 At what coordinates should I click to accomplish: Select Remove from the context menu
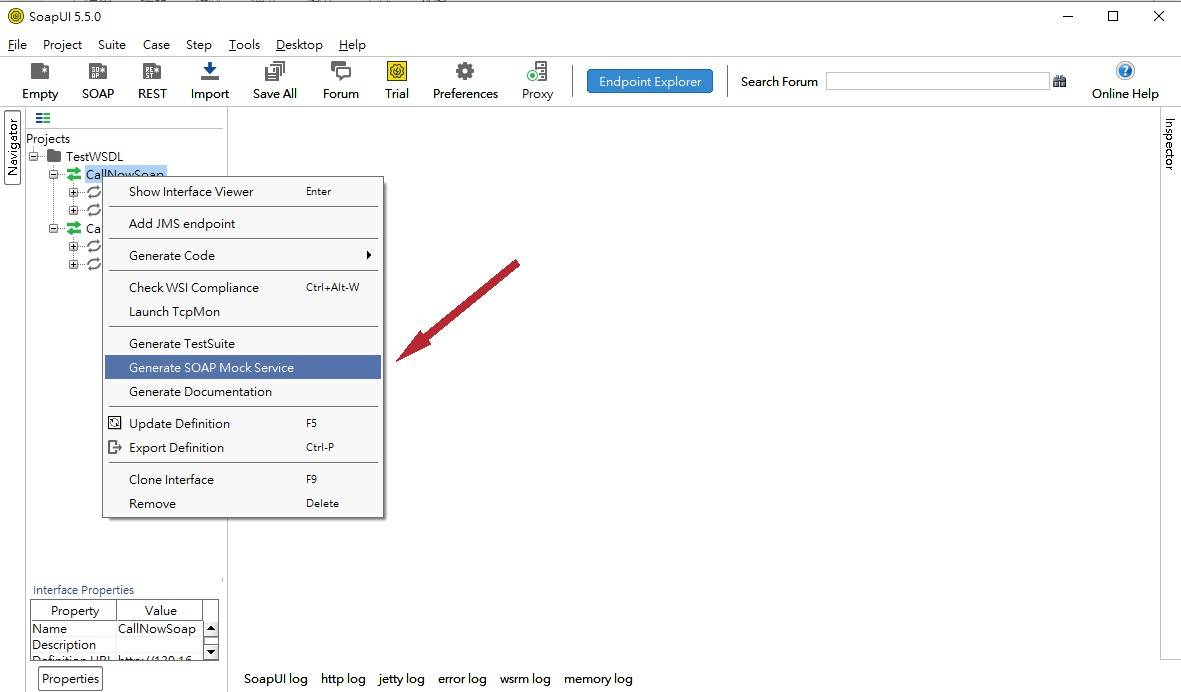pos(243,504)
